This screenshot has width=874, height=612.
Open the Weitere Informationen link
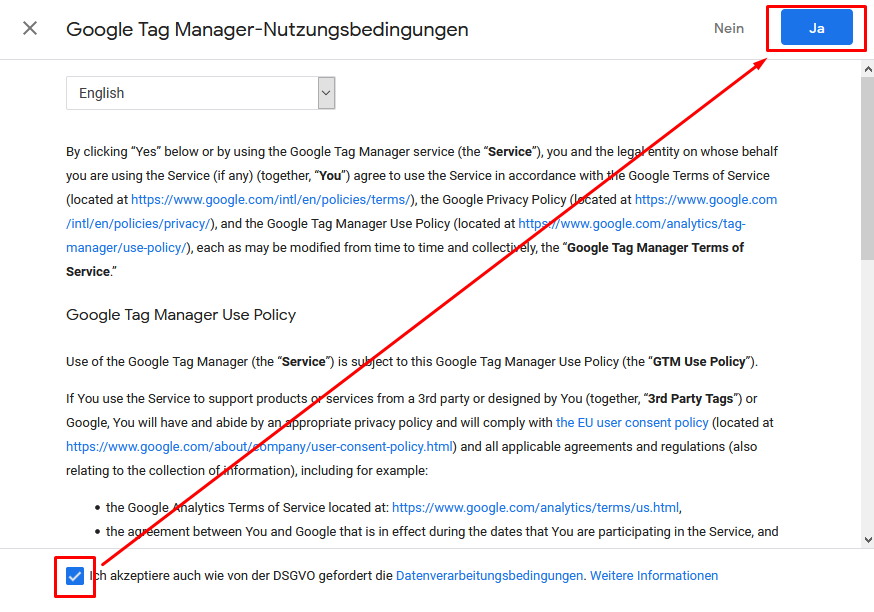654,576
